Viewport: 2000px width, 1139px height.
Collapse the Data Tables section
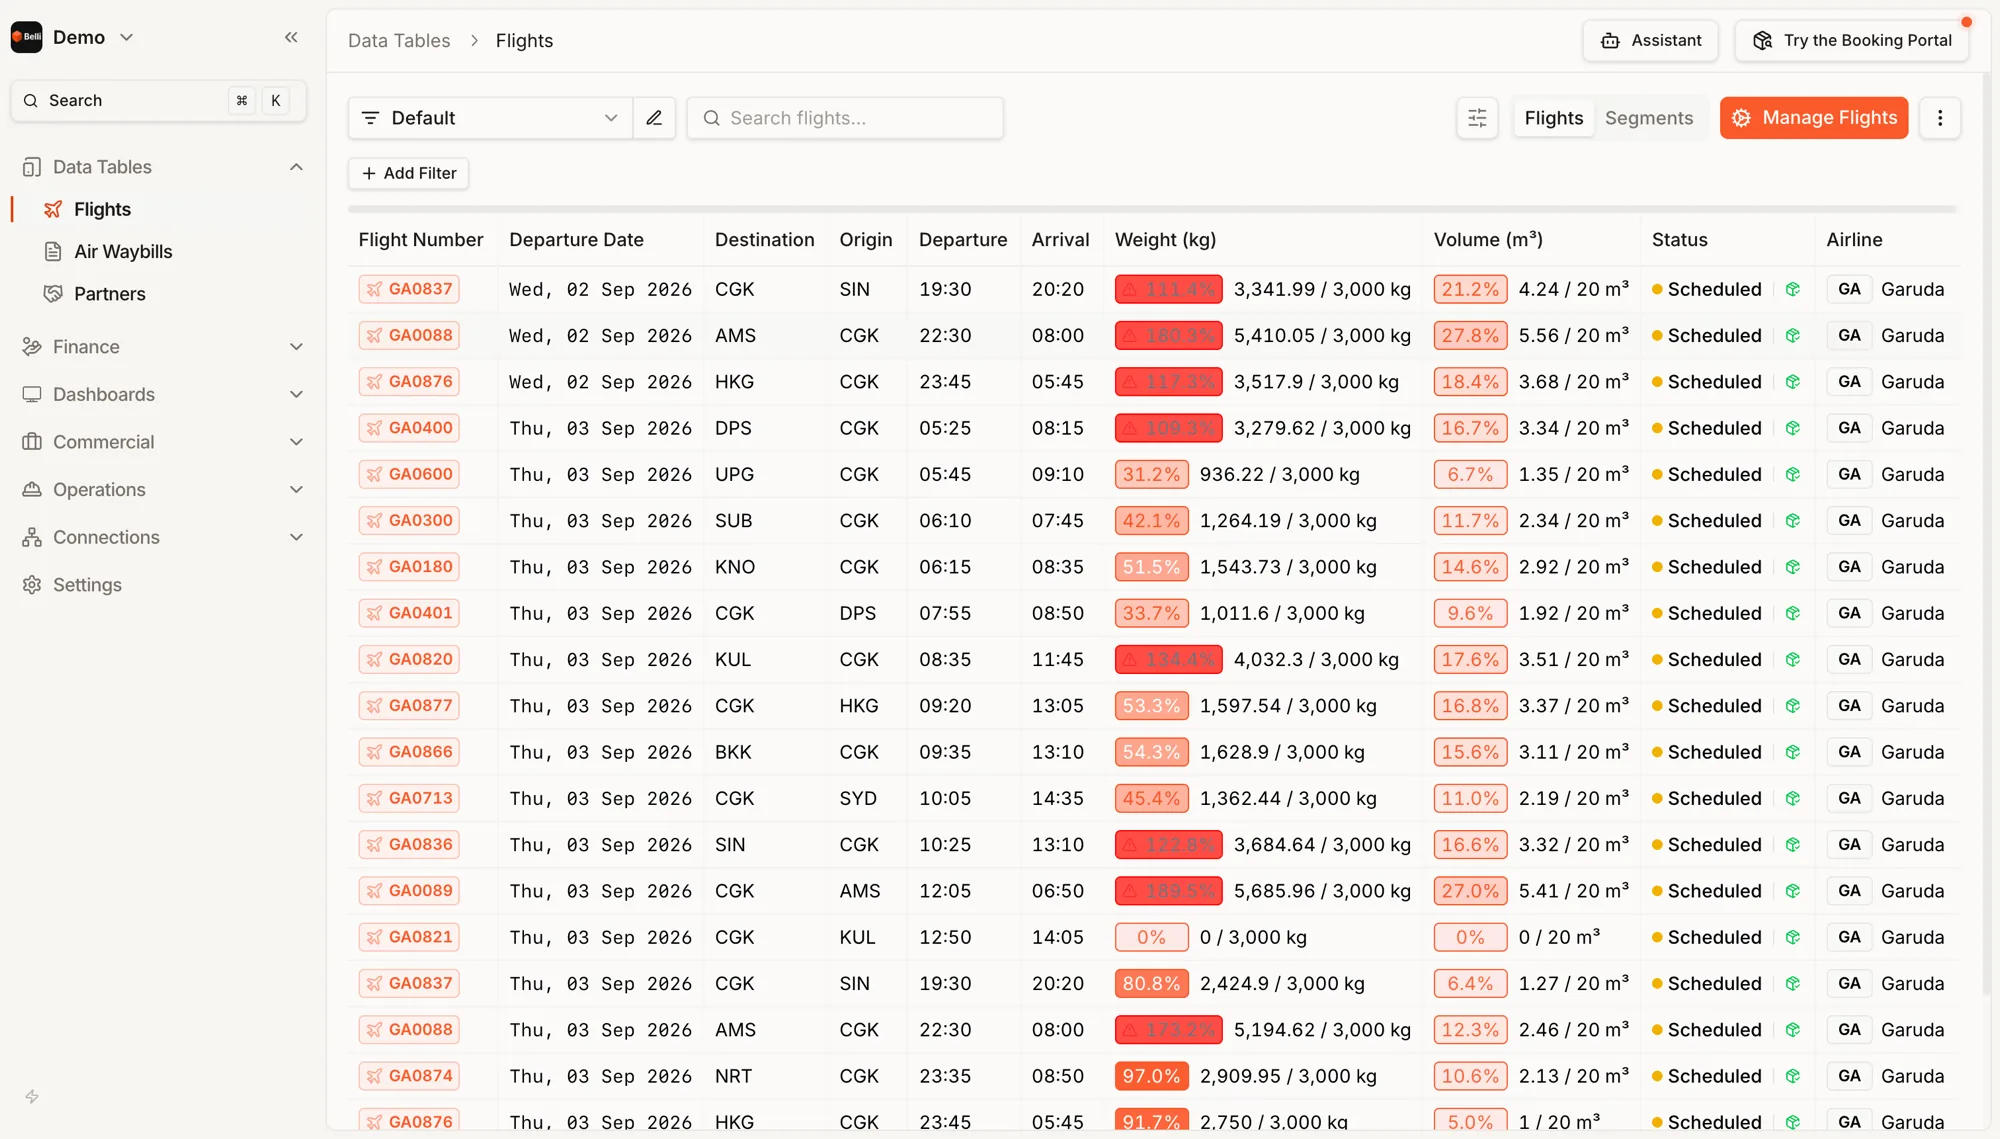click(296, 167)
